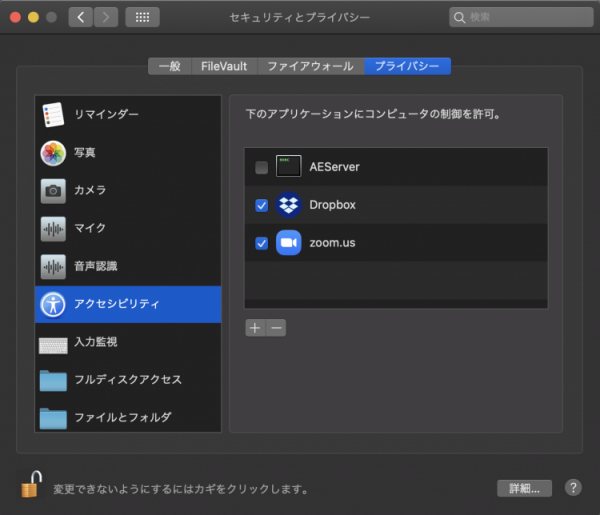Click the Accessibility (アクセシビリティ) figure icon
Image resolution: width=600 pixels, height=515 pixels.
(x=53, y=305)
